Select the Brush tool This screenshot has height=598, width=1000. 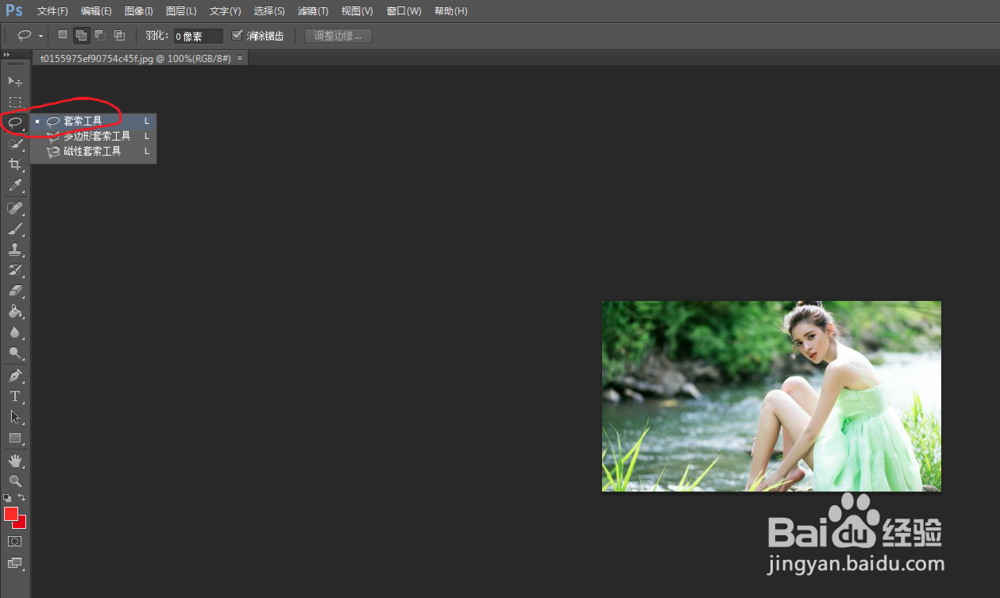(15, 228)
